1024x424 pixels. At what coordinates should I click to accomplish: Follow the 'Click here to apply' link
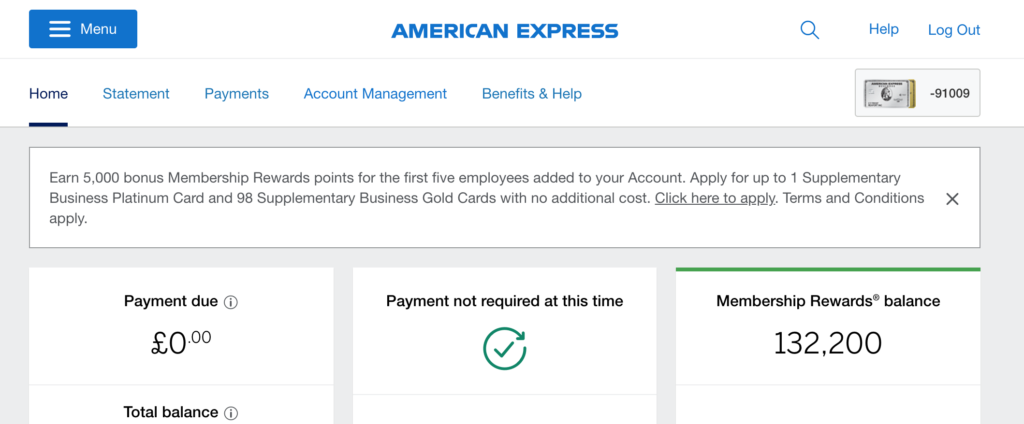[715, 198]
